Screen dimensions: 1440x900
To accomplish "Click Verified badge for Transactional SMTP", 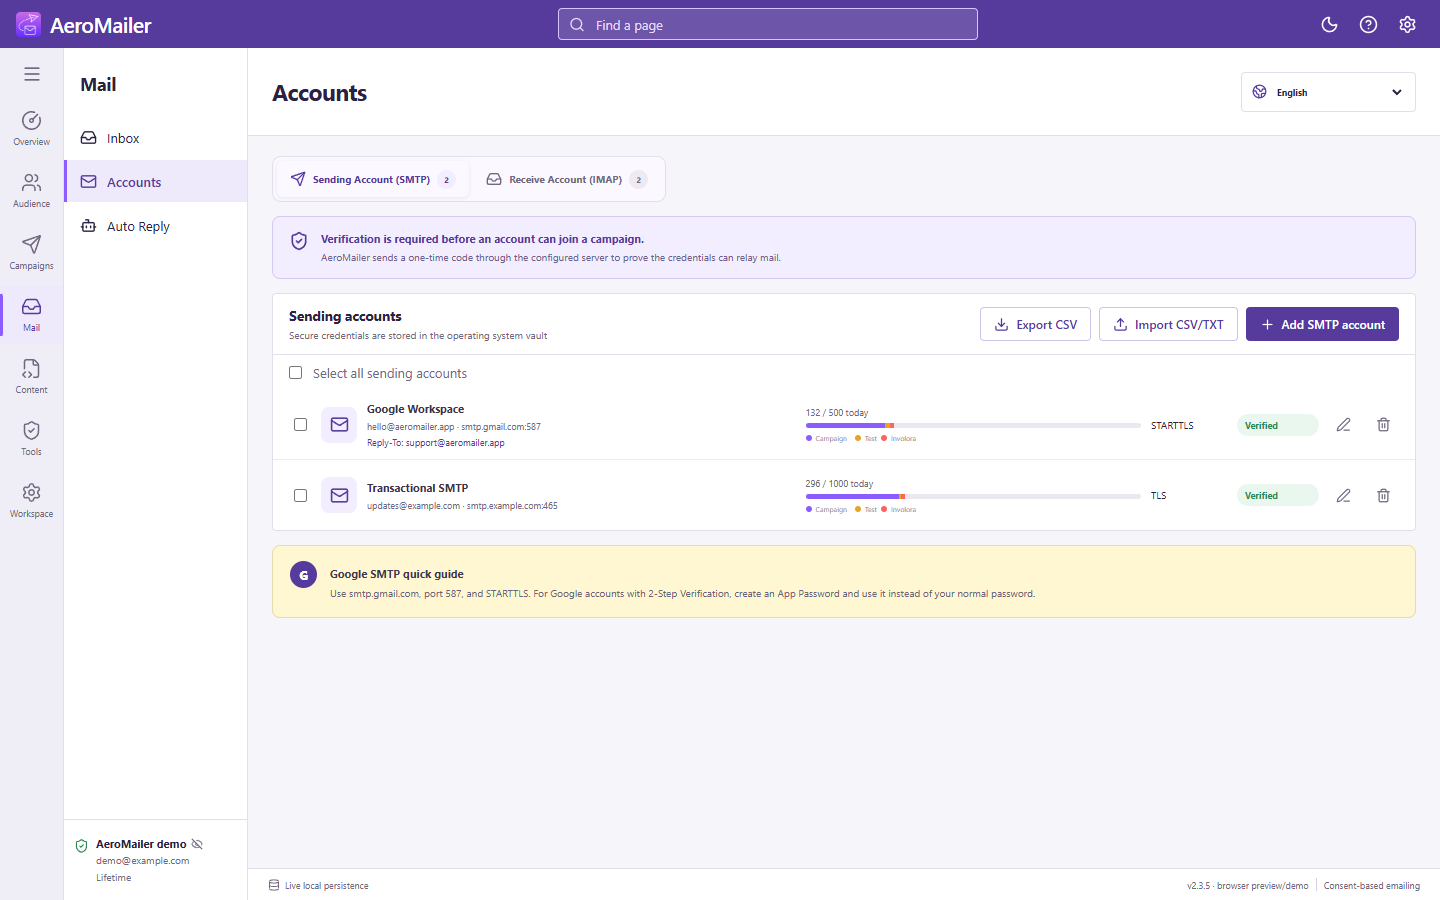I will pyautogui.click(x=1277, y=496).
